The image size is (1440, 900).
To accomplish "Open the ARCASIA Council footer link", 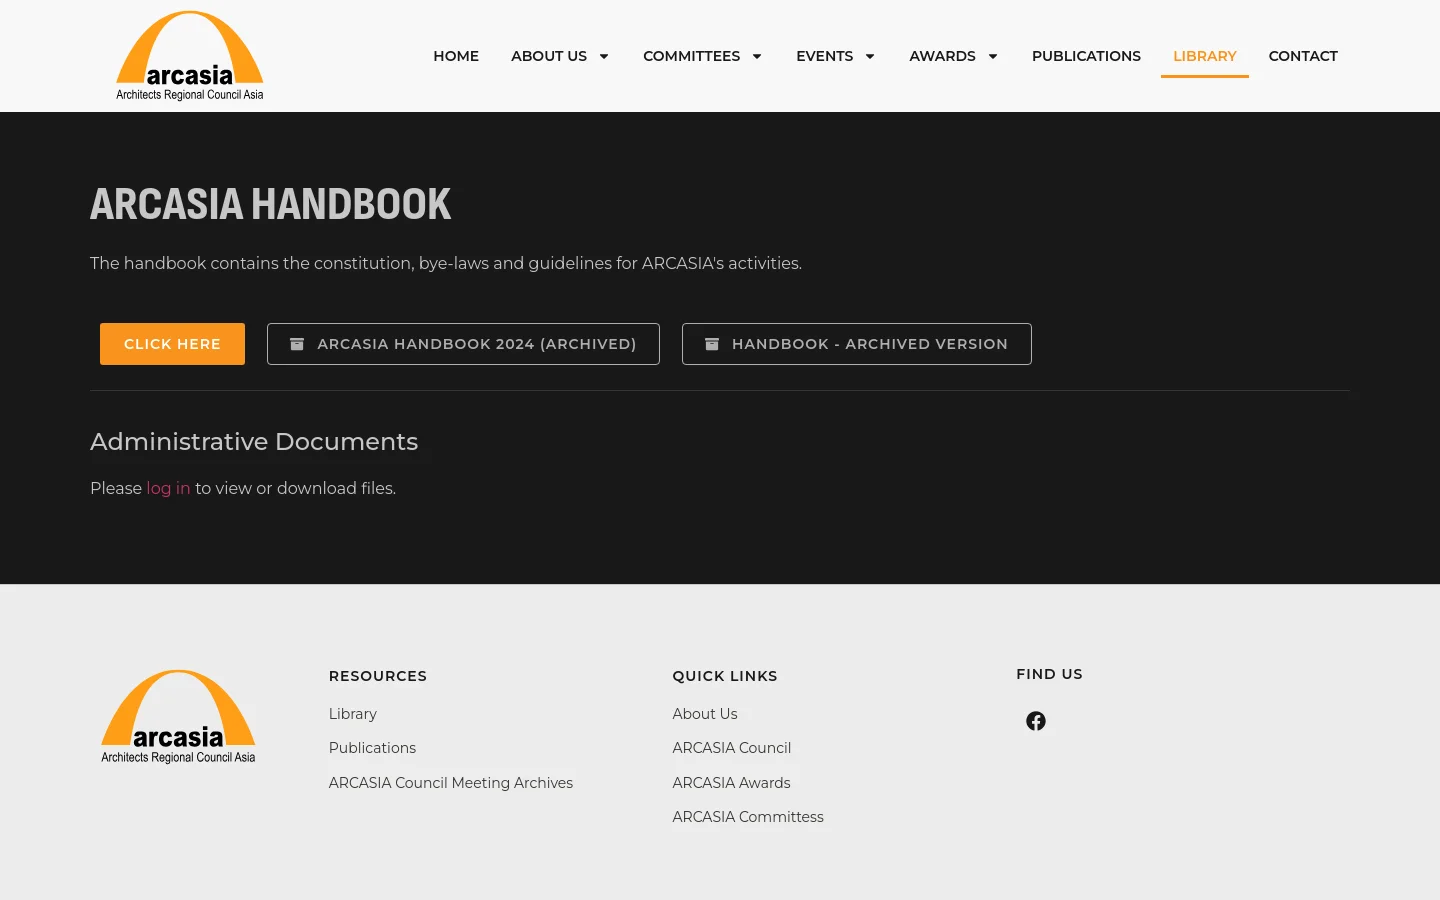I will 732,748.
